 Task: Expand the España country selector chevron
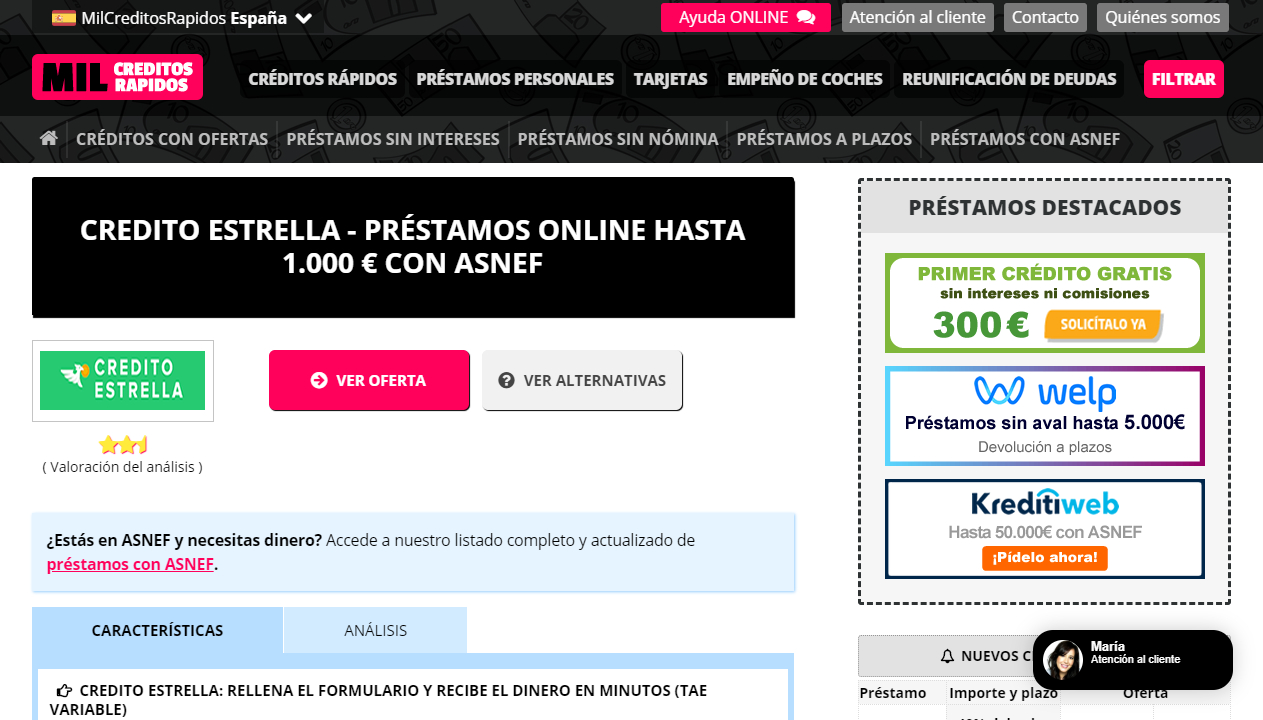tap(304, 18)
